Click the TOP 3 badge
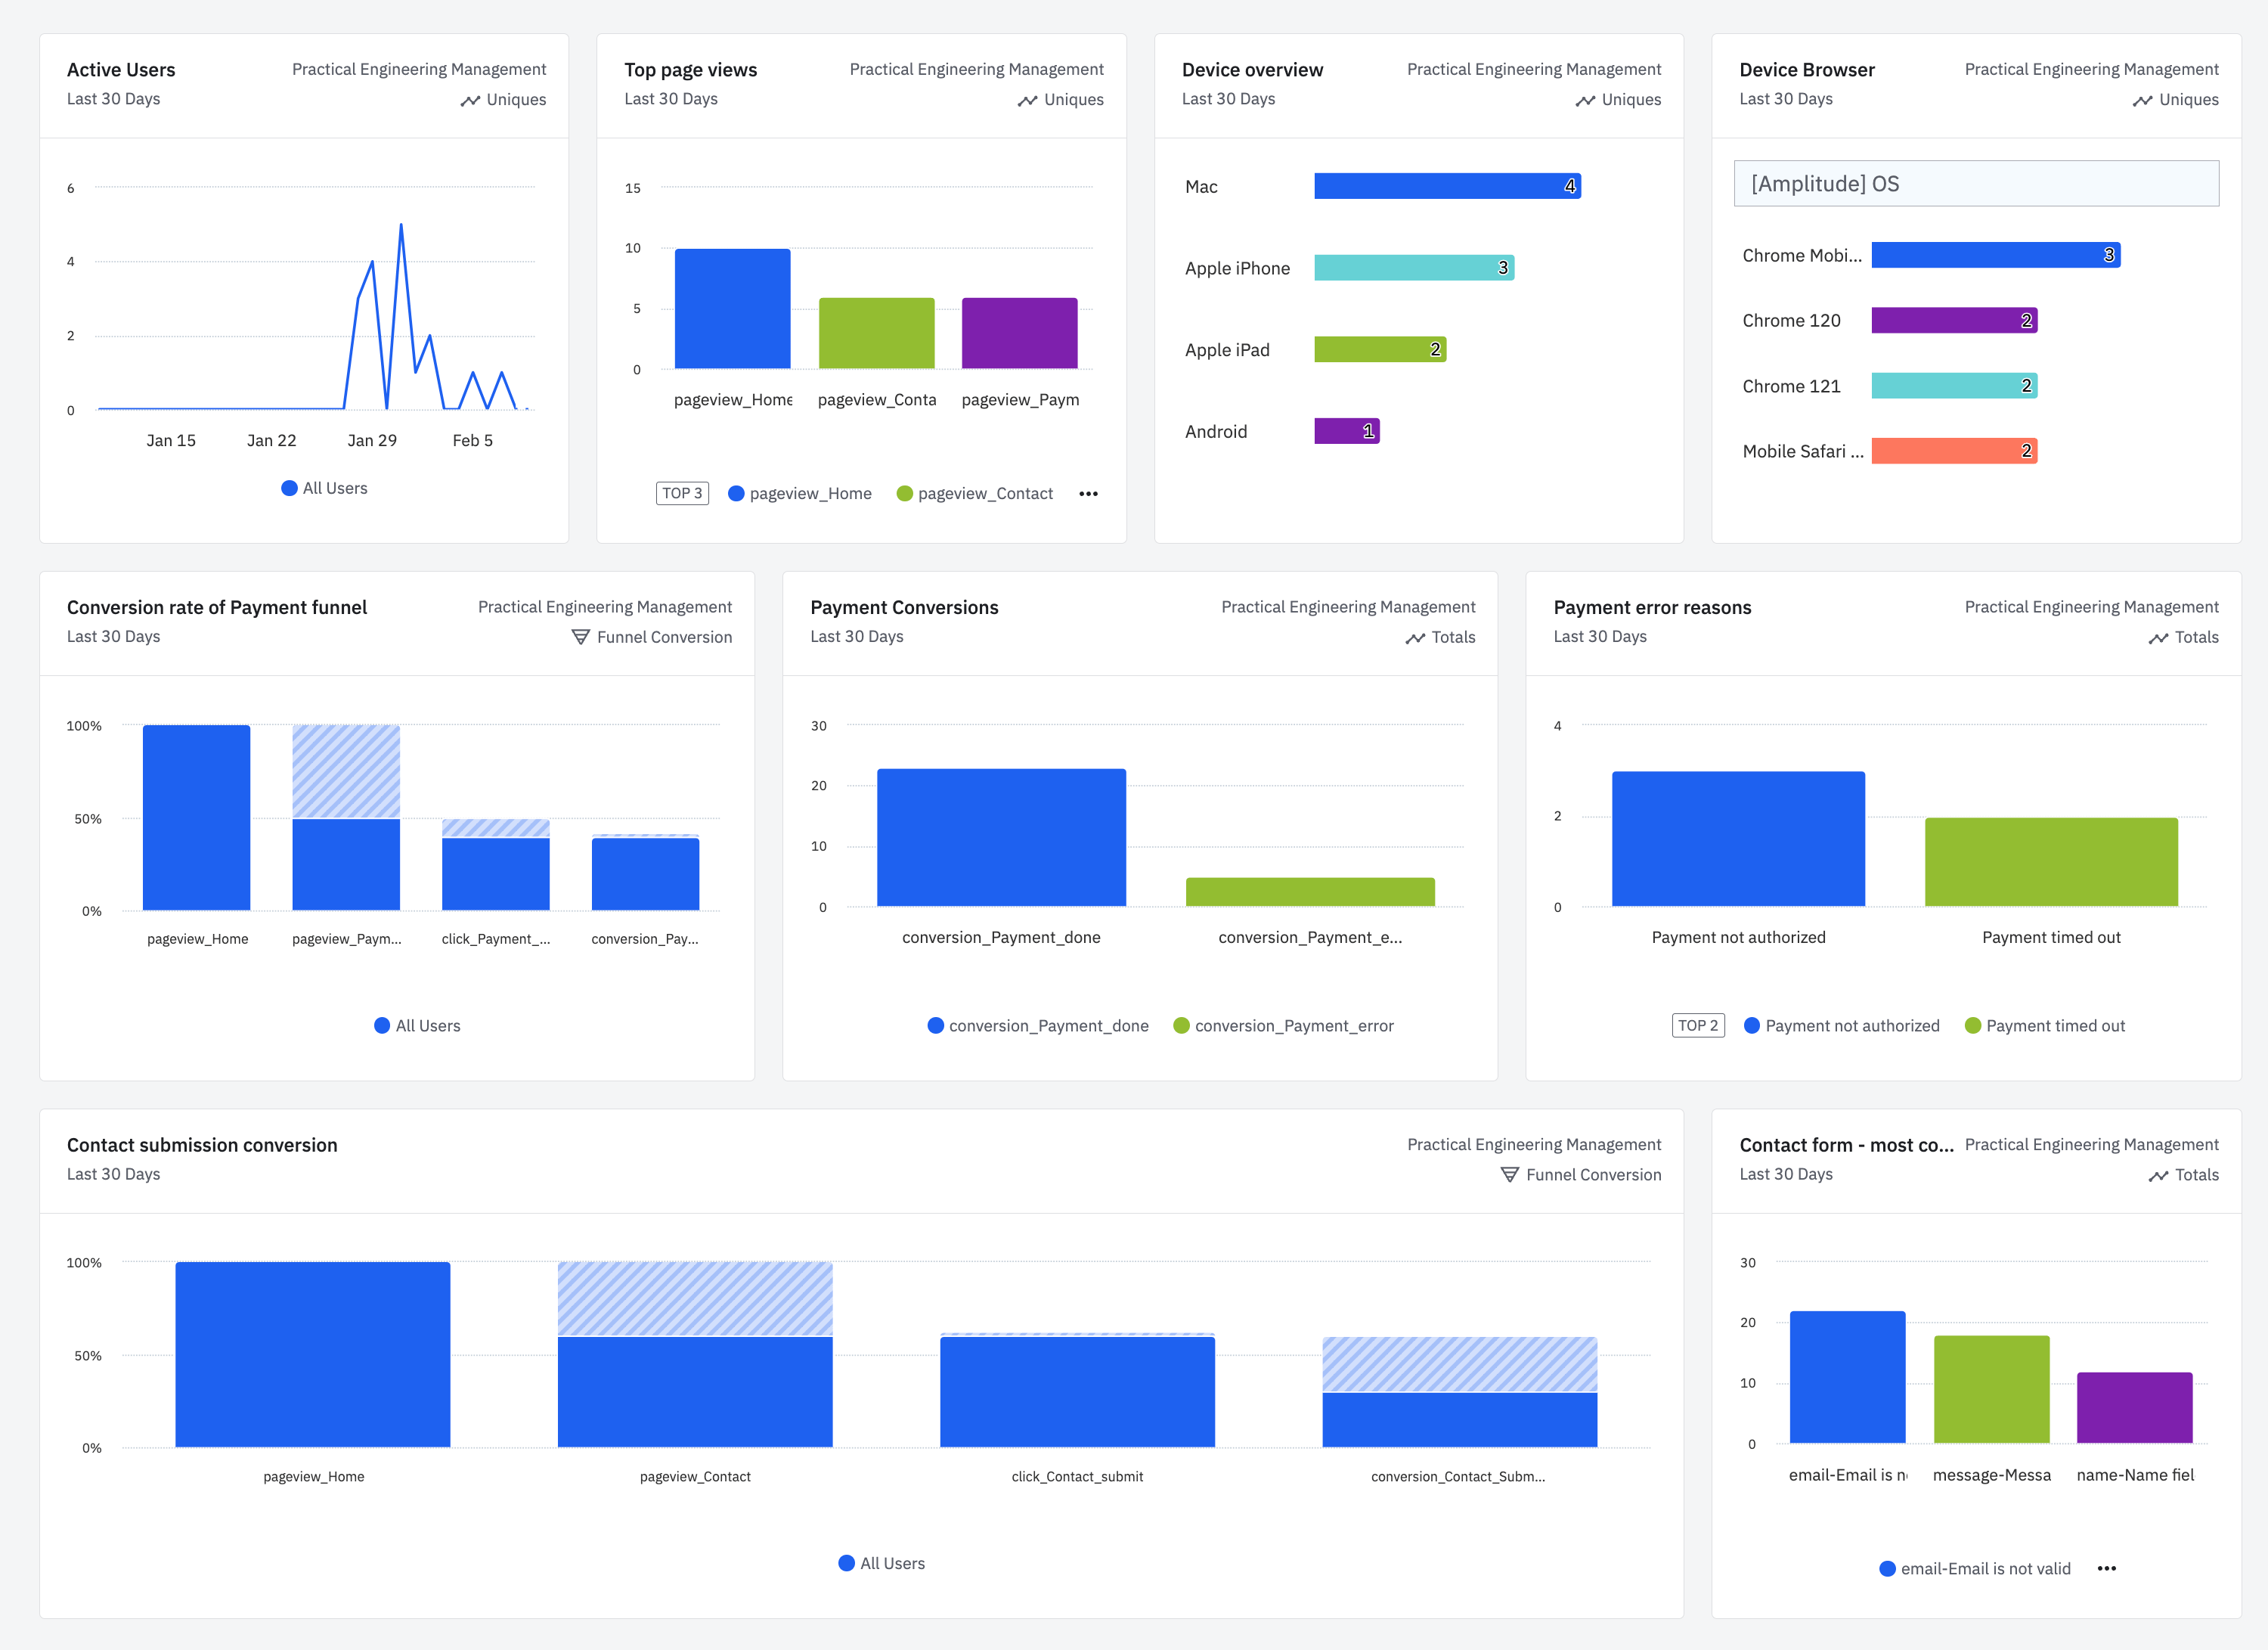The width and height of the screenshot is (2268, 1650). [682, 493]
